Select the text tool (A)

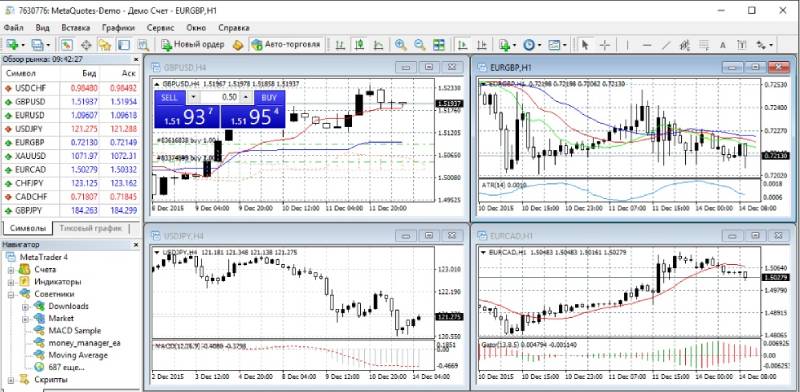[723, 45]
